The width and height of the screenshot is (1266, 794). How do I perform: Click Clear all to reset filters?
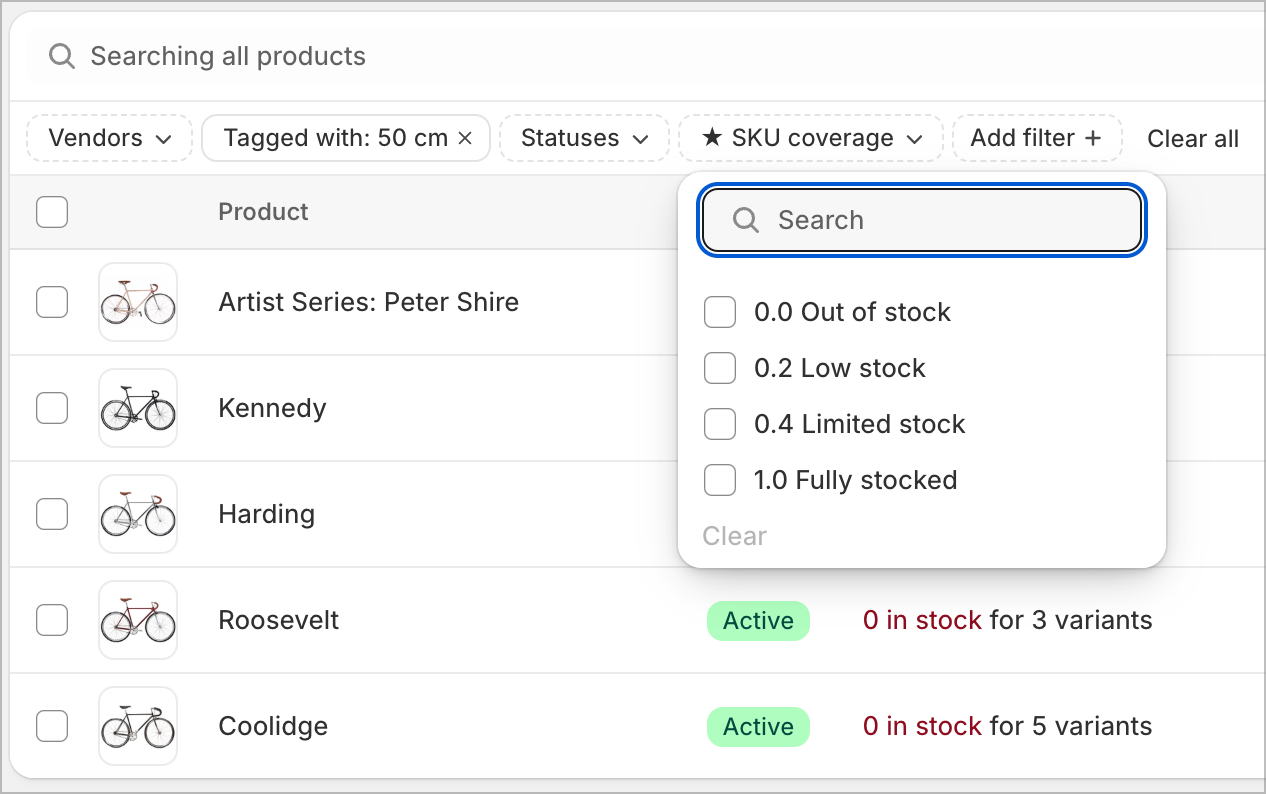[1192, 139]
